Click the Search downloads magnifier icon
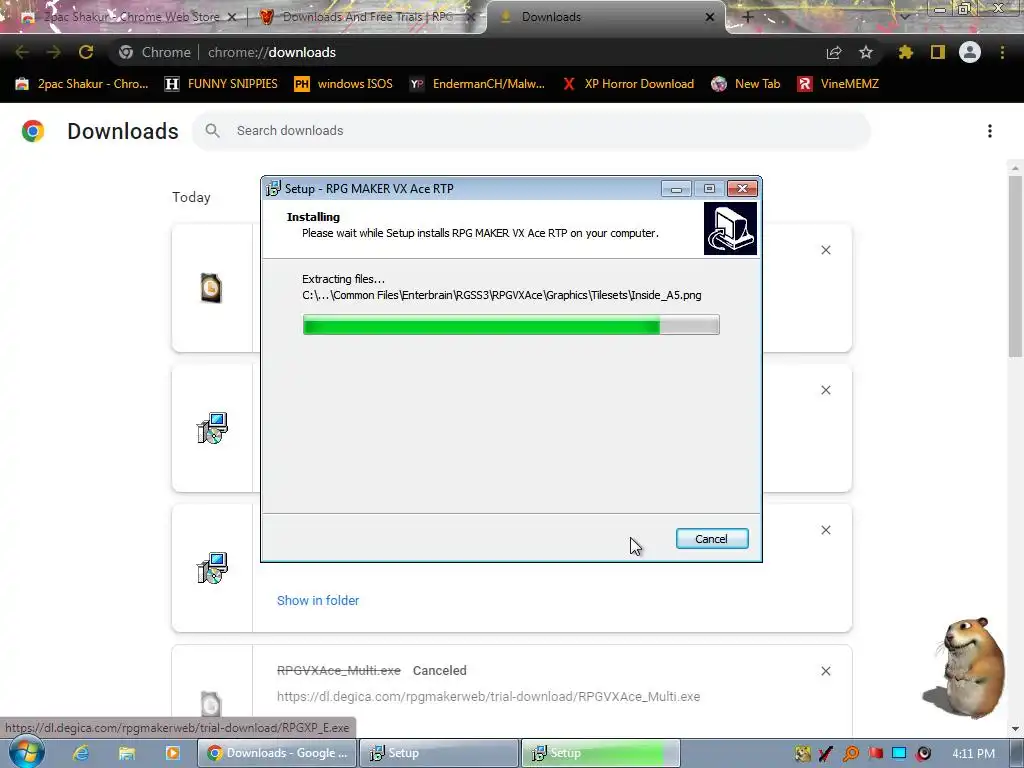The height and width of the screenshot is (768, 1024). coord(212,131)
